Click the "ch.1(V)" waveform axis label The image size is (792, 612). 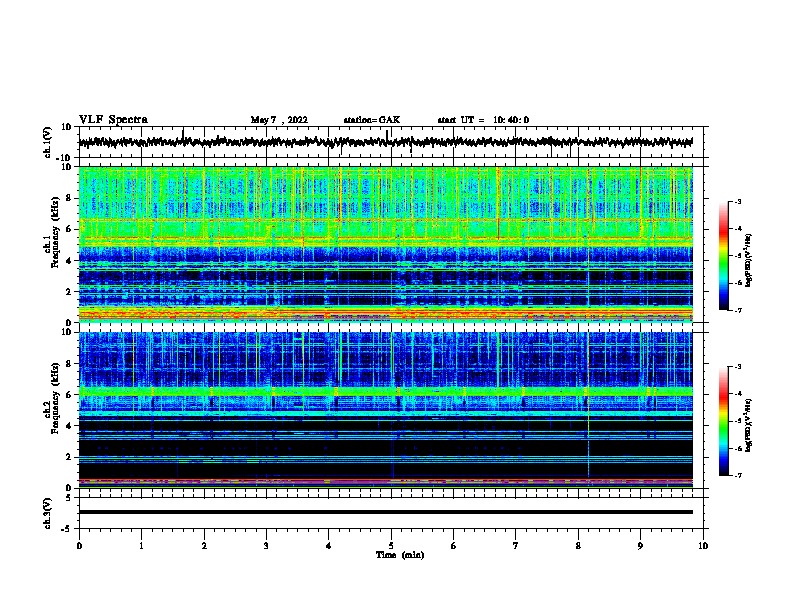(x=47, y=142)
